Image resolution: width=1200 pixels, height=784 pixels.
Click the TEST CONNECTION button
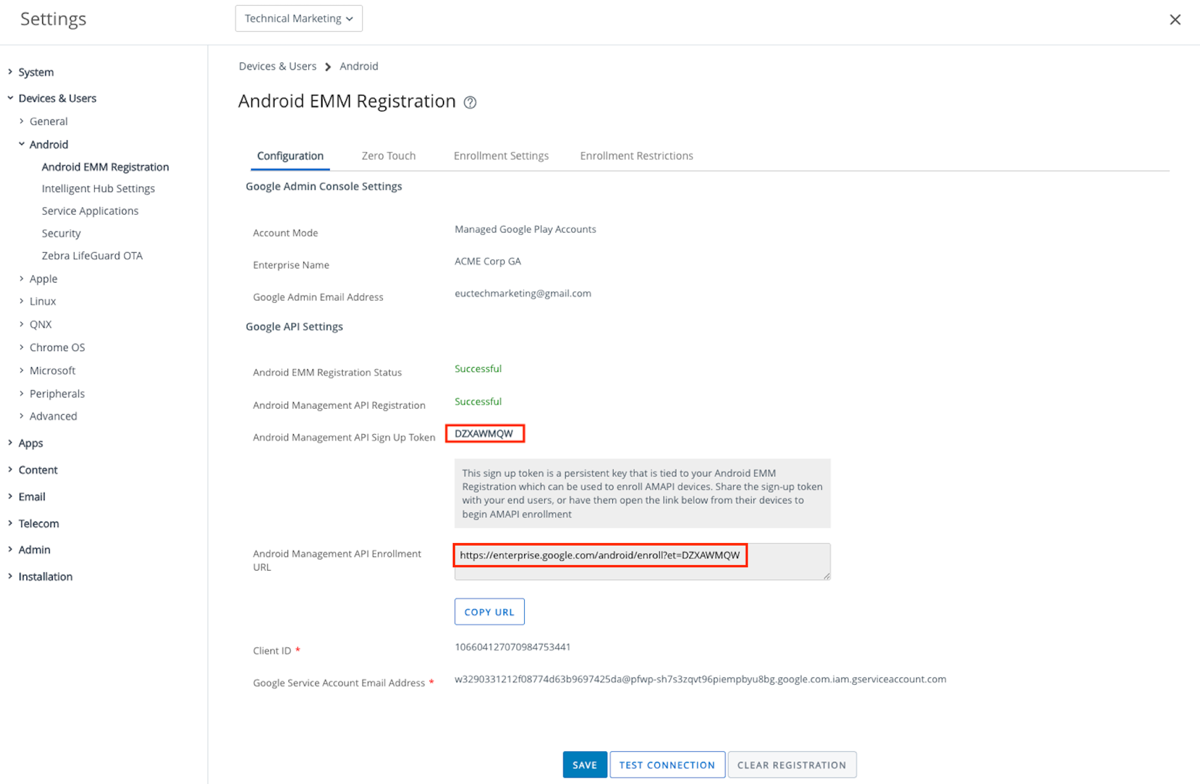pyautogui.click(x=667, y=765)
